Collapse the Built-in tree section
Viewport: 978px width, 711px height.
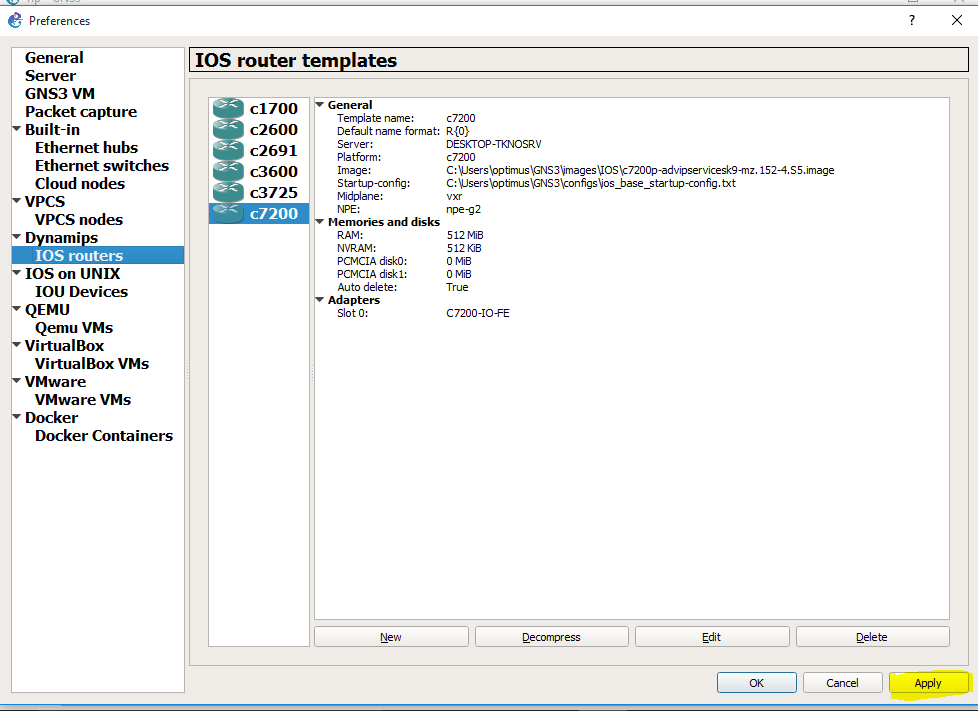[x=17, y=129]
